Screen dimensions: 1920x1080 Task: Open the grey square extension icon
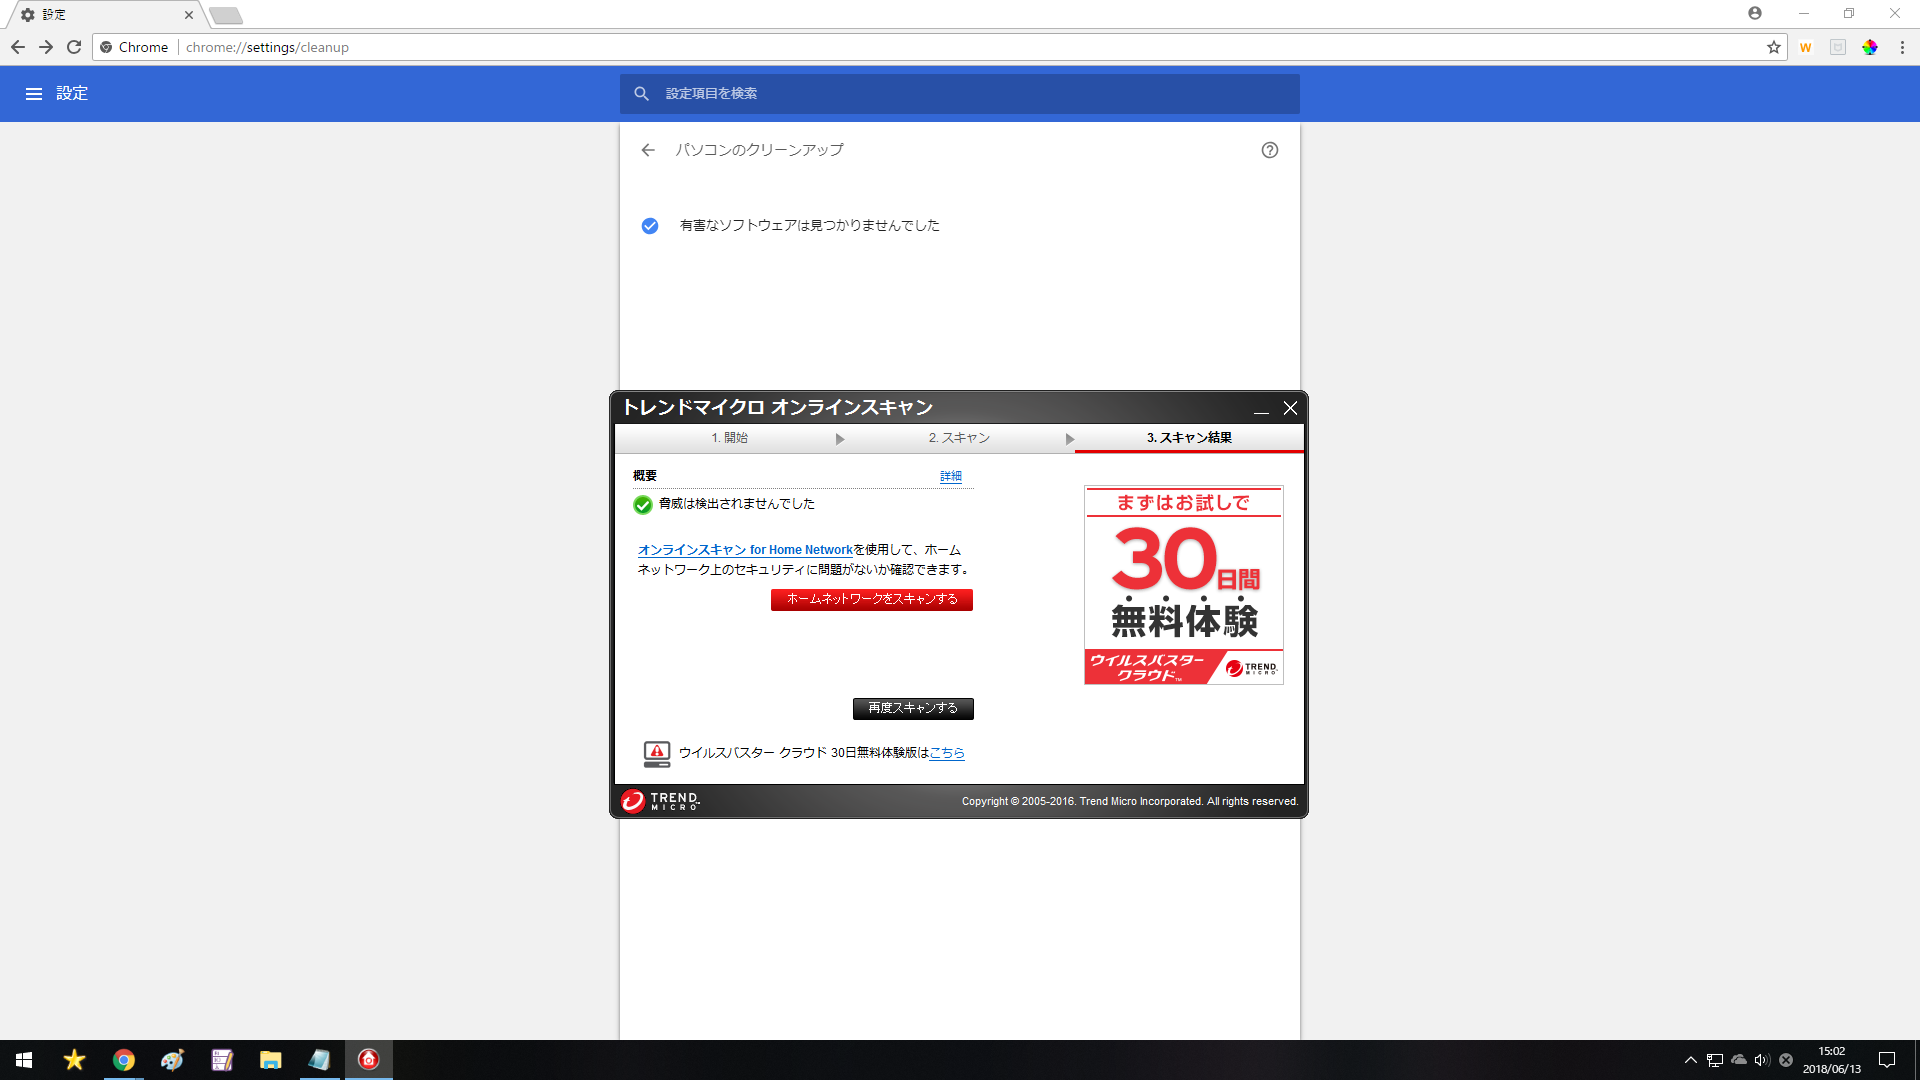[x=1838, y=47]
